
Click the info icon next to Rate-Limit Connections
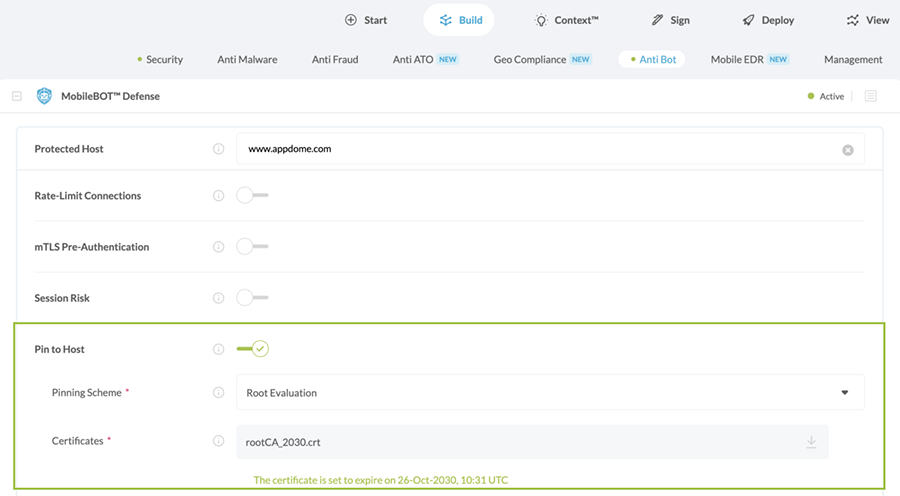pos(218,196)
